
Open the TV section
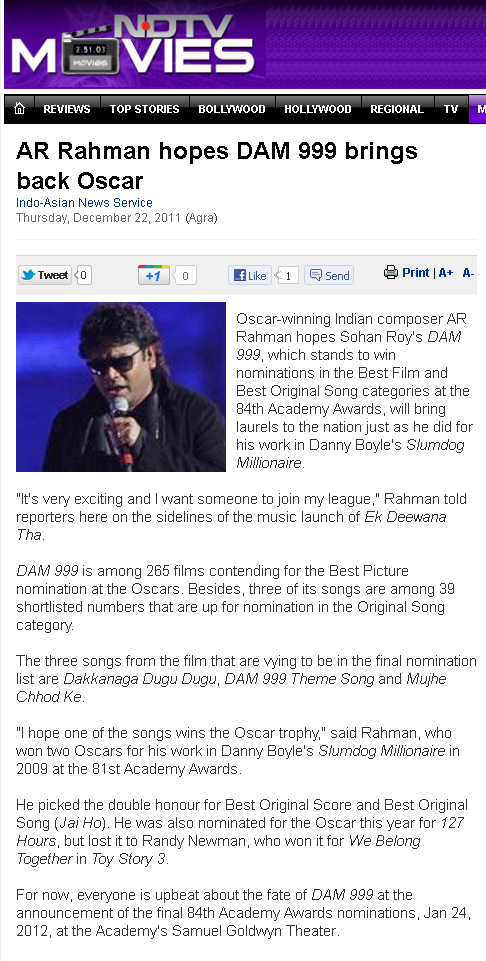pyautogui.click(x=451, y=109)
